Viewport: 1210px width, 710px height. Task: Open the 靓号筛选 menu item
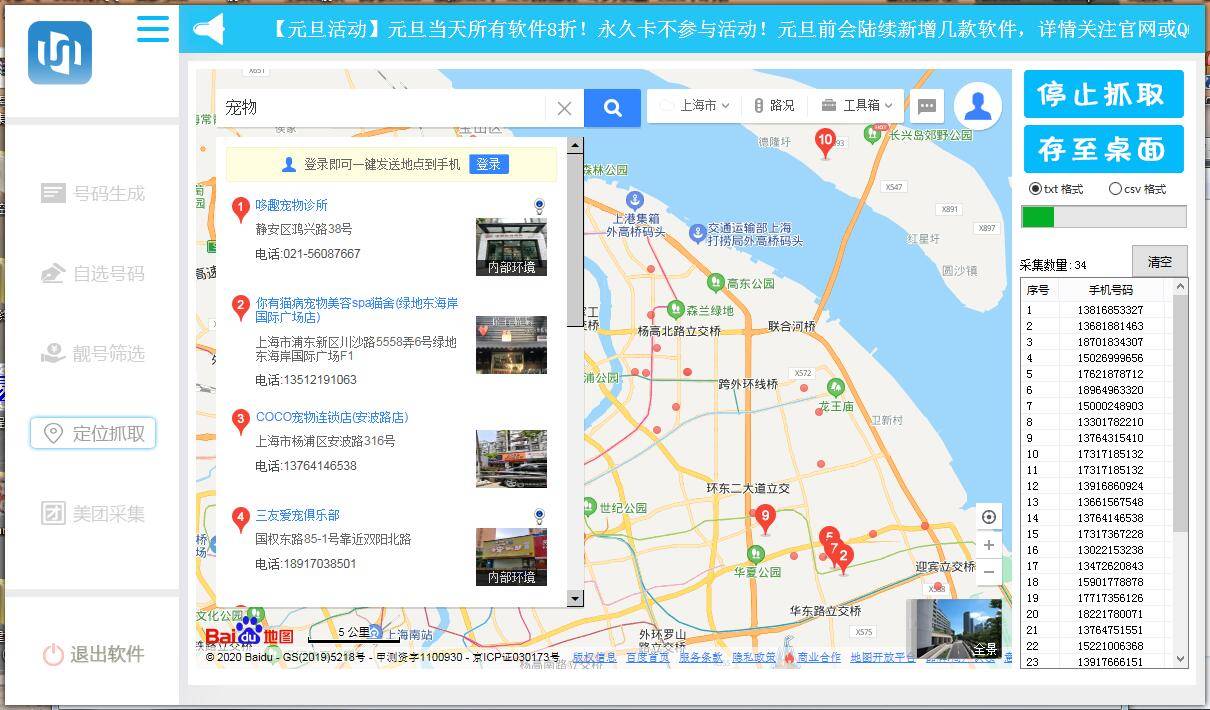[x=93, y=353]
